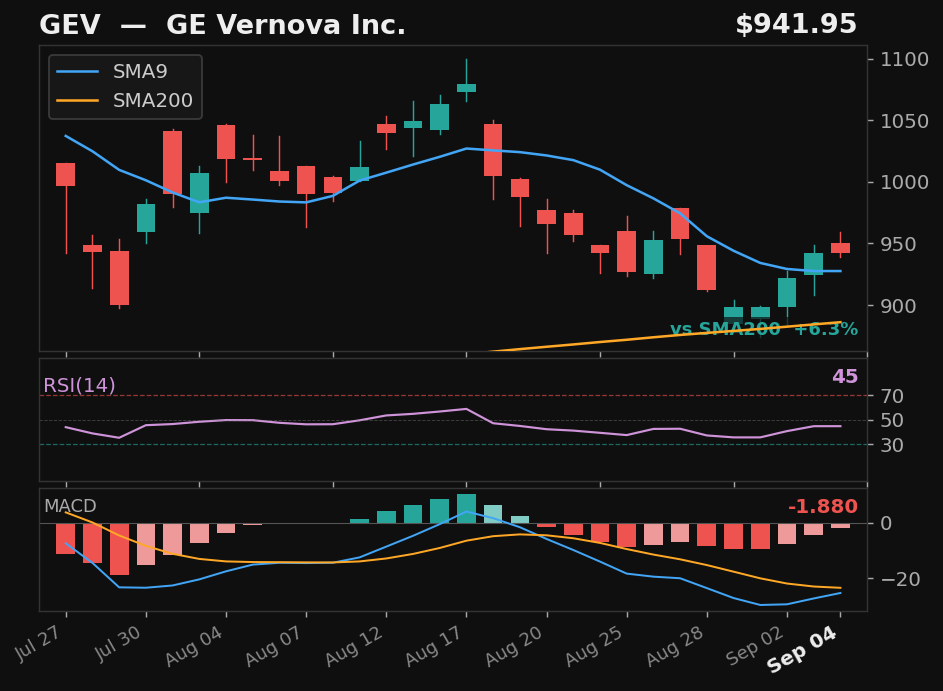Screen dimensions: 943x691
Task: Click the 900 price axis label
Action: pyautogui.click(x=898, y=306)
